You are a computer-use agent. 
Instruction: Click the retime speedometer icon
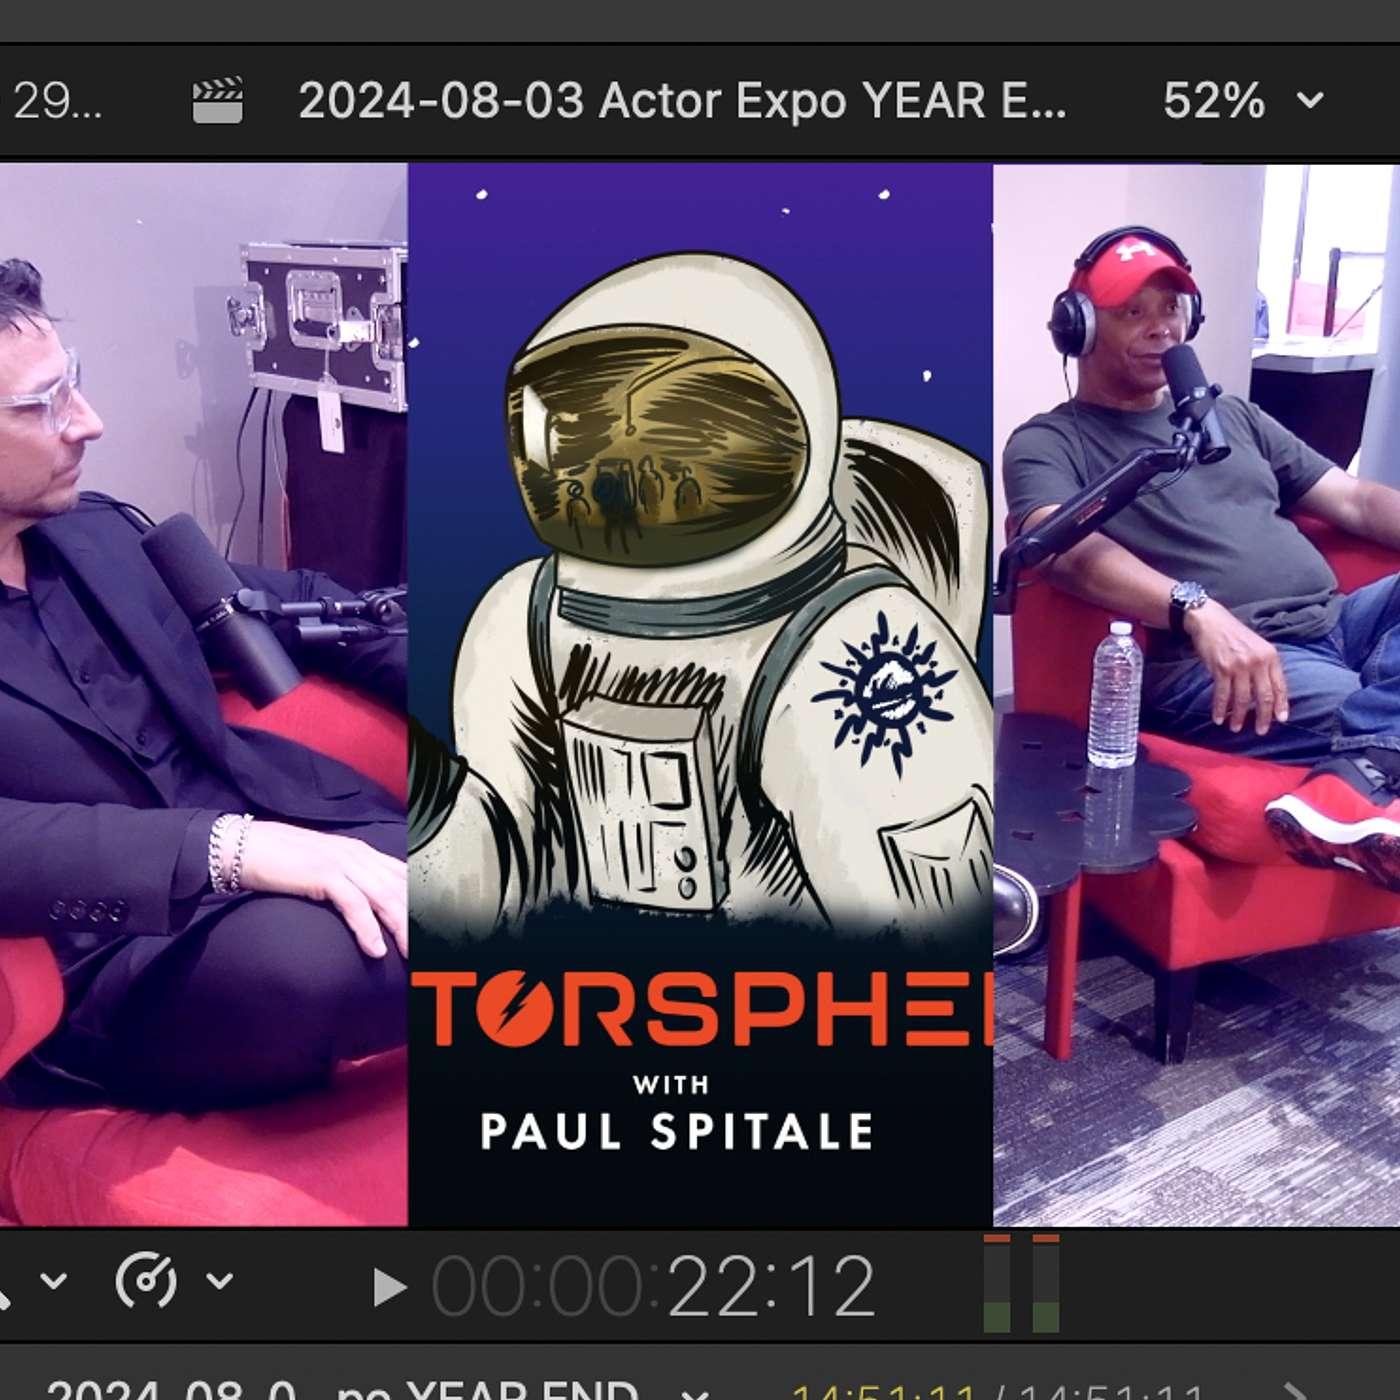tap(147, 1280)
